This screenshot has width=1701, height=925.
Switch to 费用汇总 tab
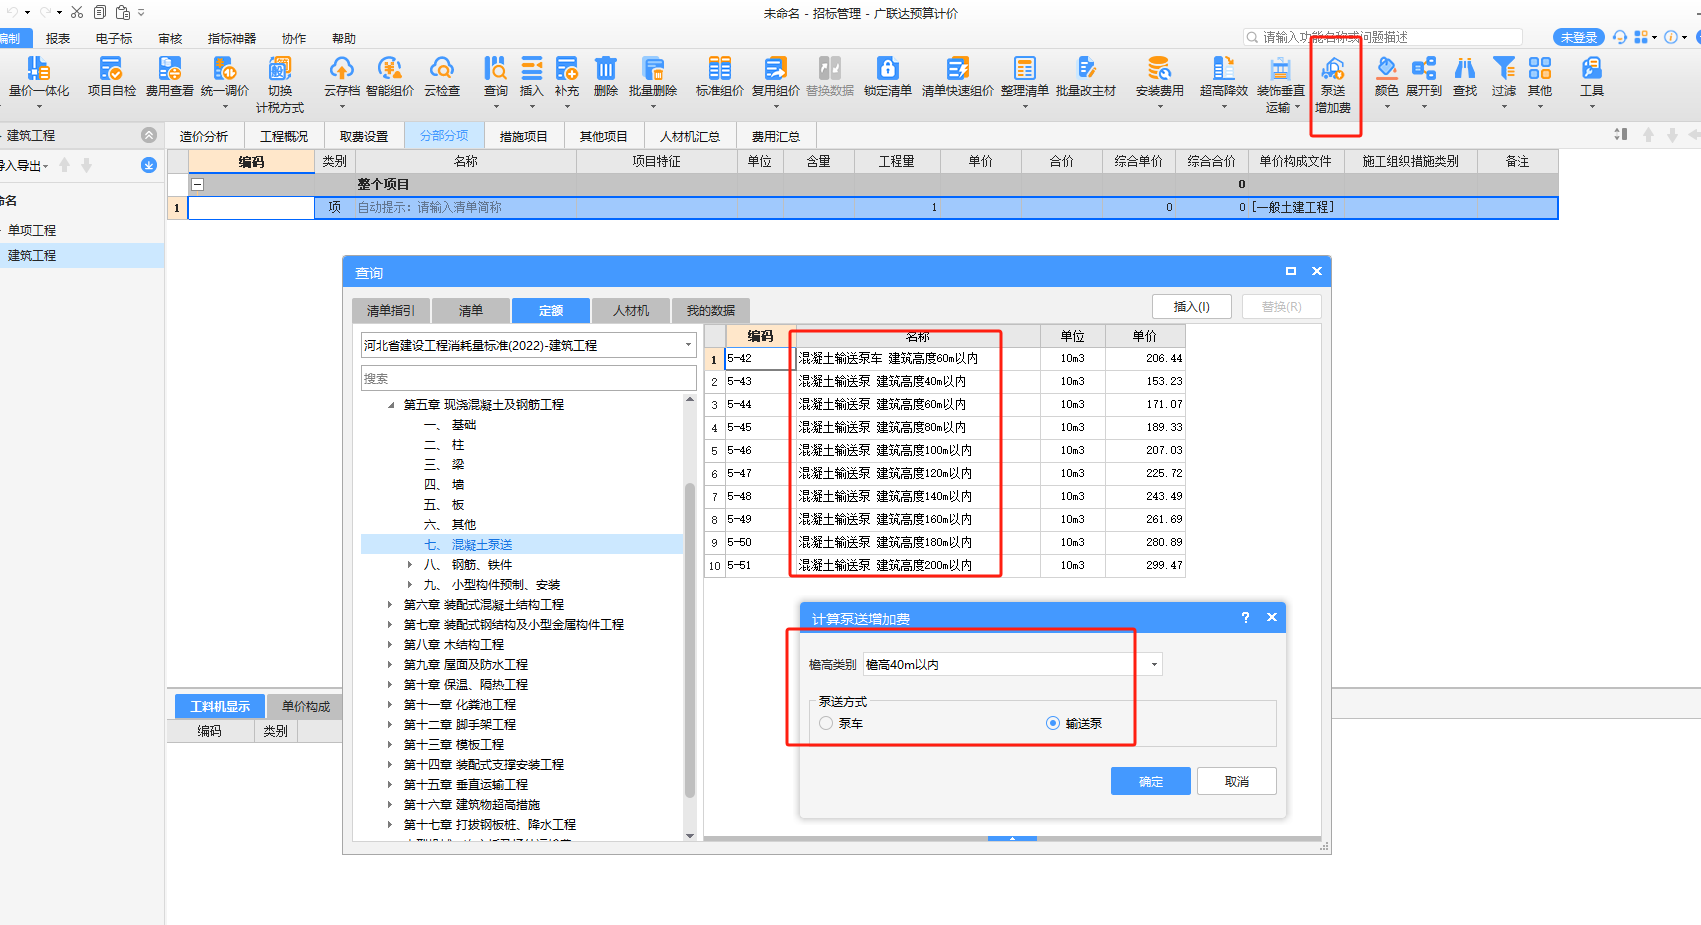point(776,136)
